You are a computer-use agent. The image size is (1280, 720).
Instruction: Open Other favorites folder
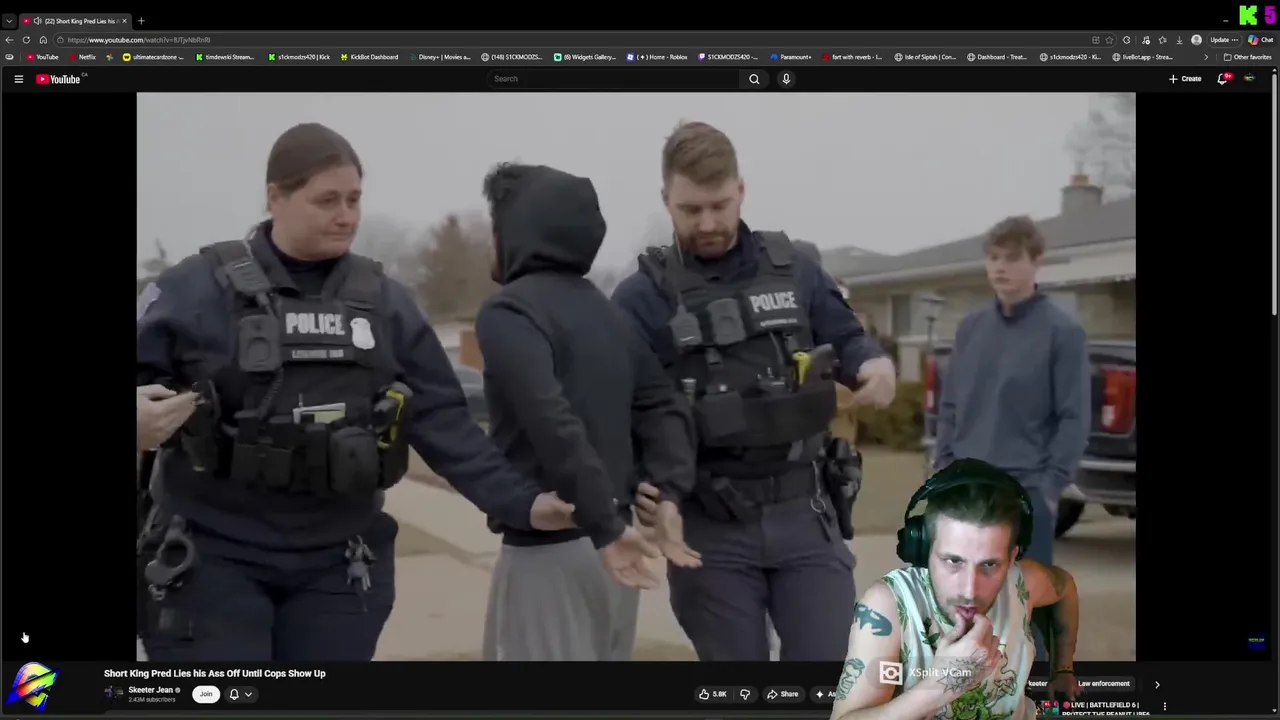tap(1248, 57)
